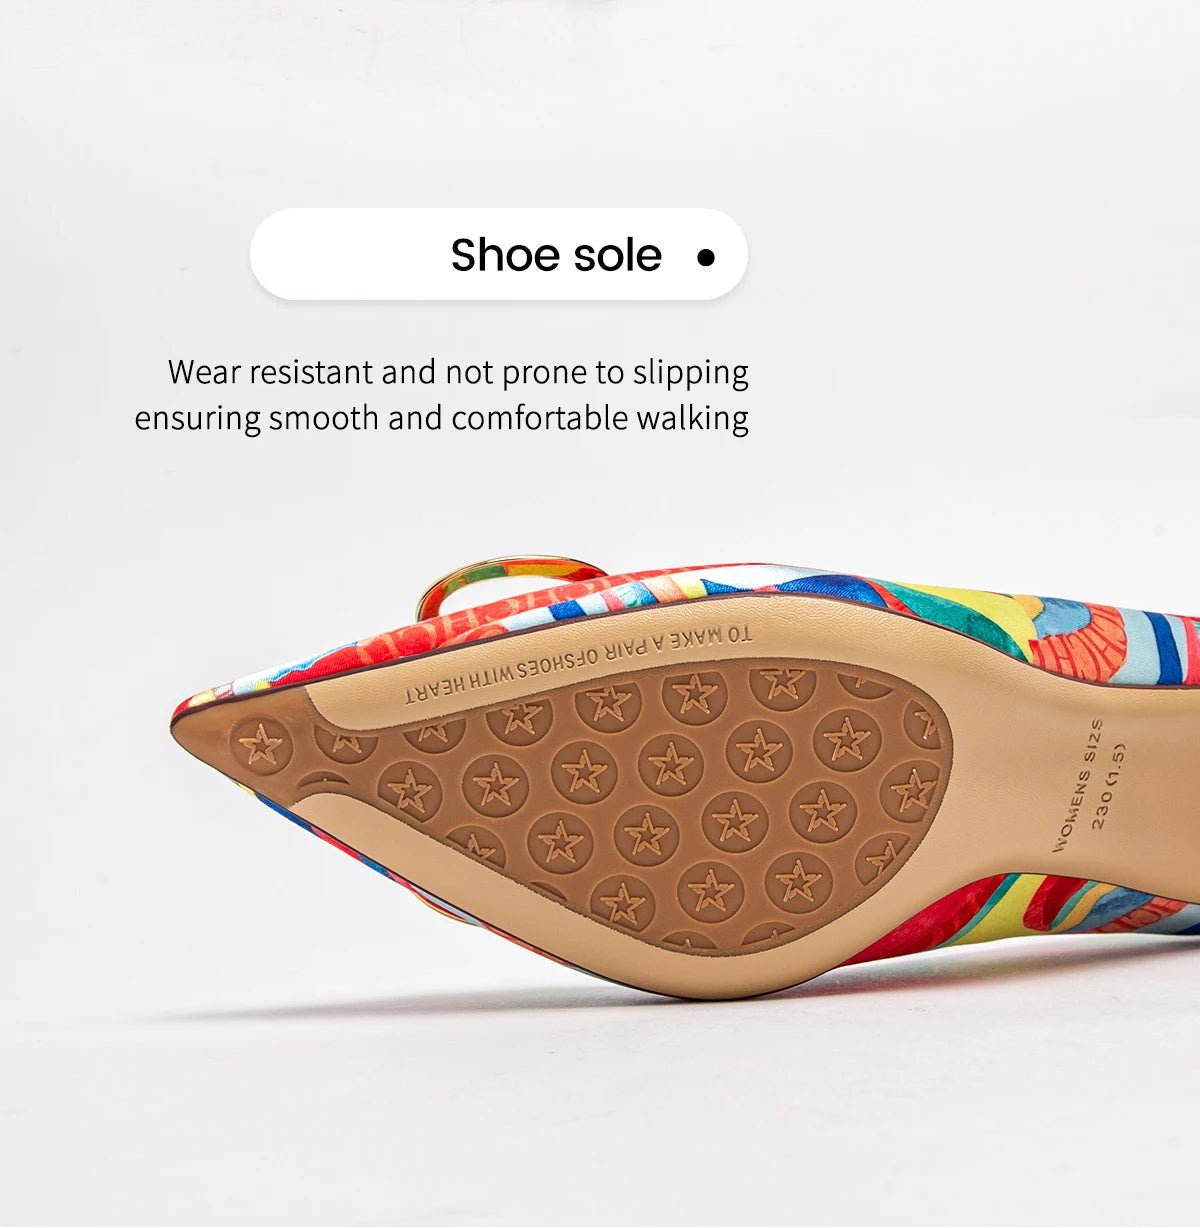Click the "Wear resistant and not prone to slipping" line
The image size is (1200, 1228).
click(x=458, y=372)
